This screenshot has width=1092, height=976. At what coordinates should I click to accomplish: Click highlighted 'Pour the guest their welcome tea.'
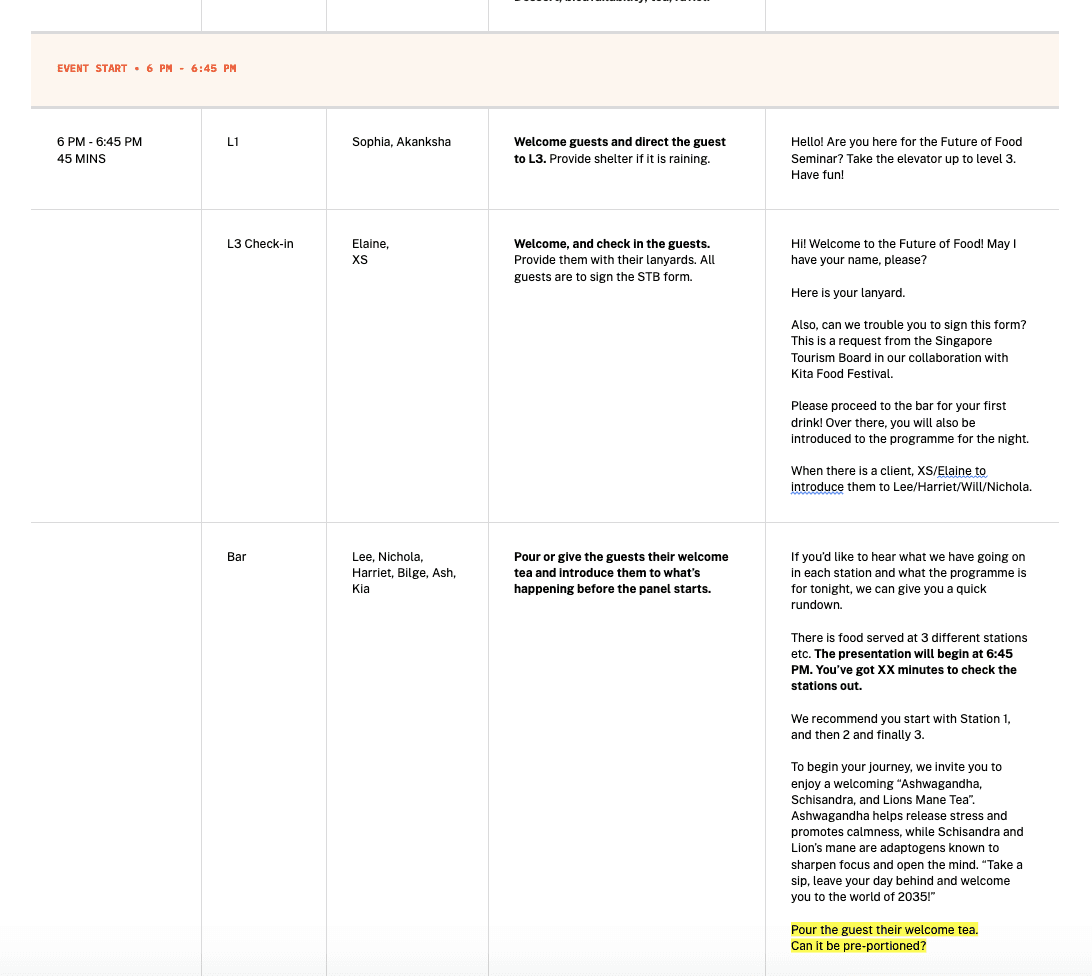pos(884,929)
